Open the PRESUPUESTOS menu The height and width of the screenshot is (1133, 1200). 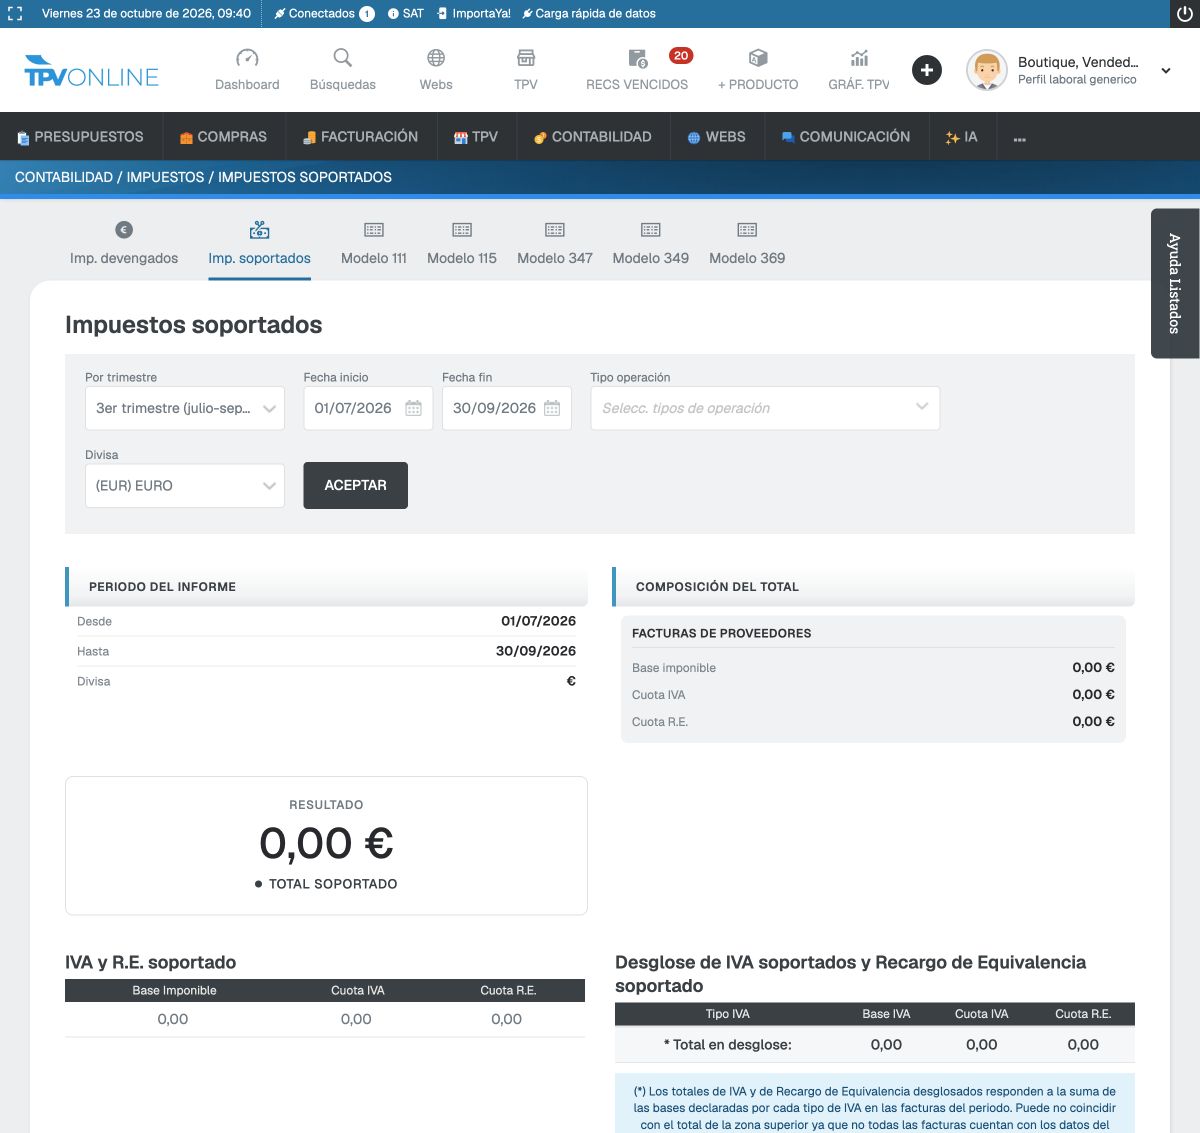(x=80, y=137)
